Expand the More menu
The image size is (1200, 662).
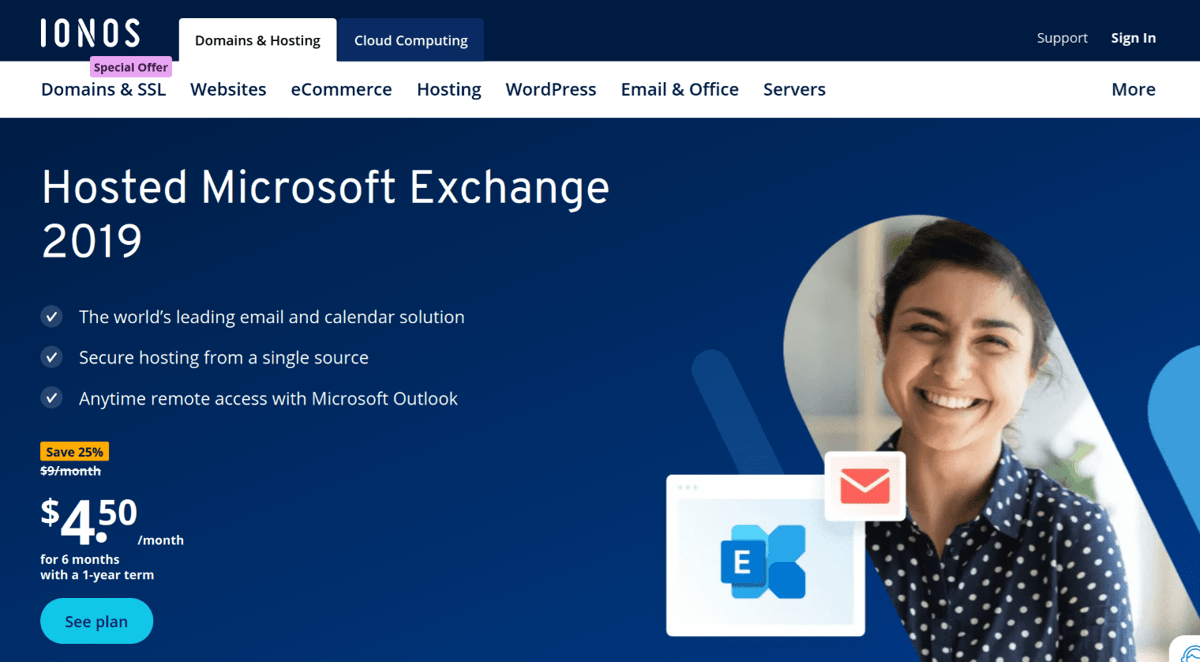click(1133, 89)
